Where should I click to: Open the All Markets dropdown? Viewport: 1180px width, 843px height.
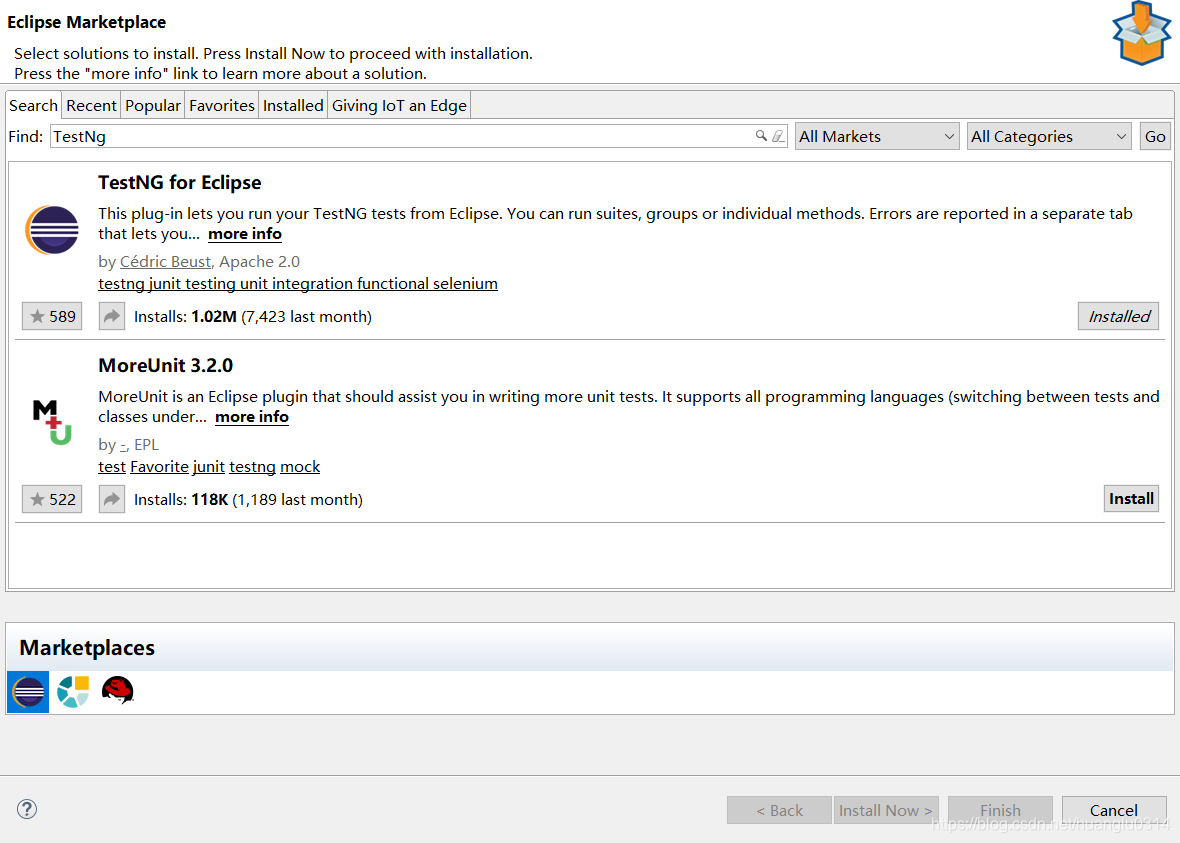click(877, 136)
